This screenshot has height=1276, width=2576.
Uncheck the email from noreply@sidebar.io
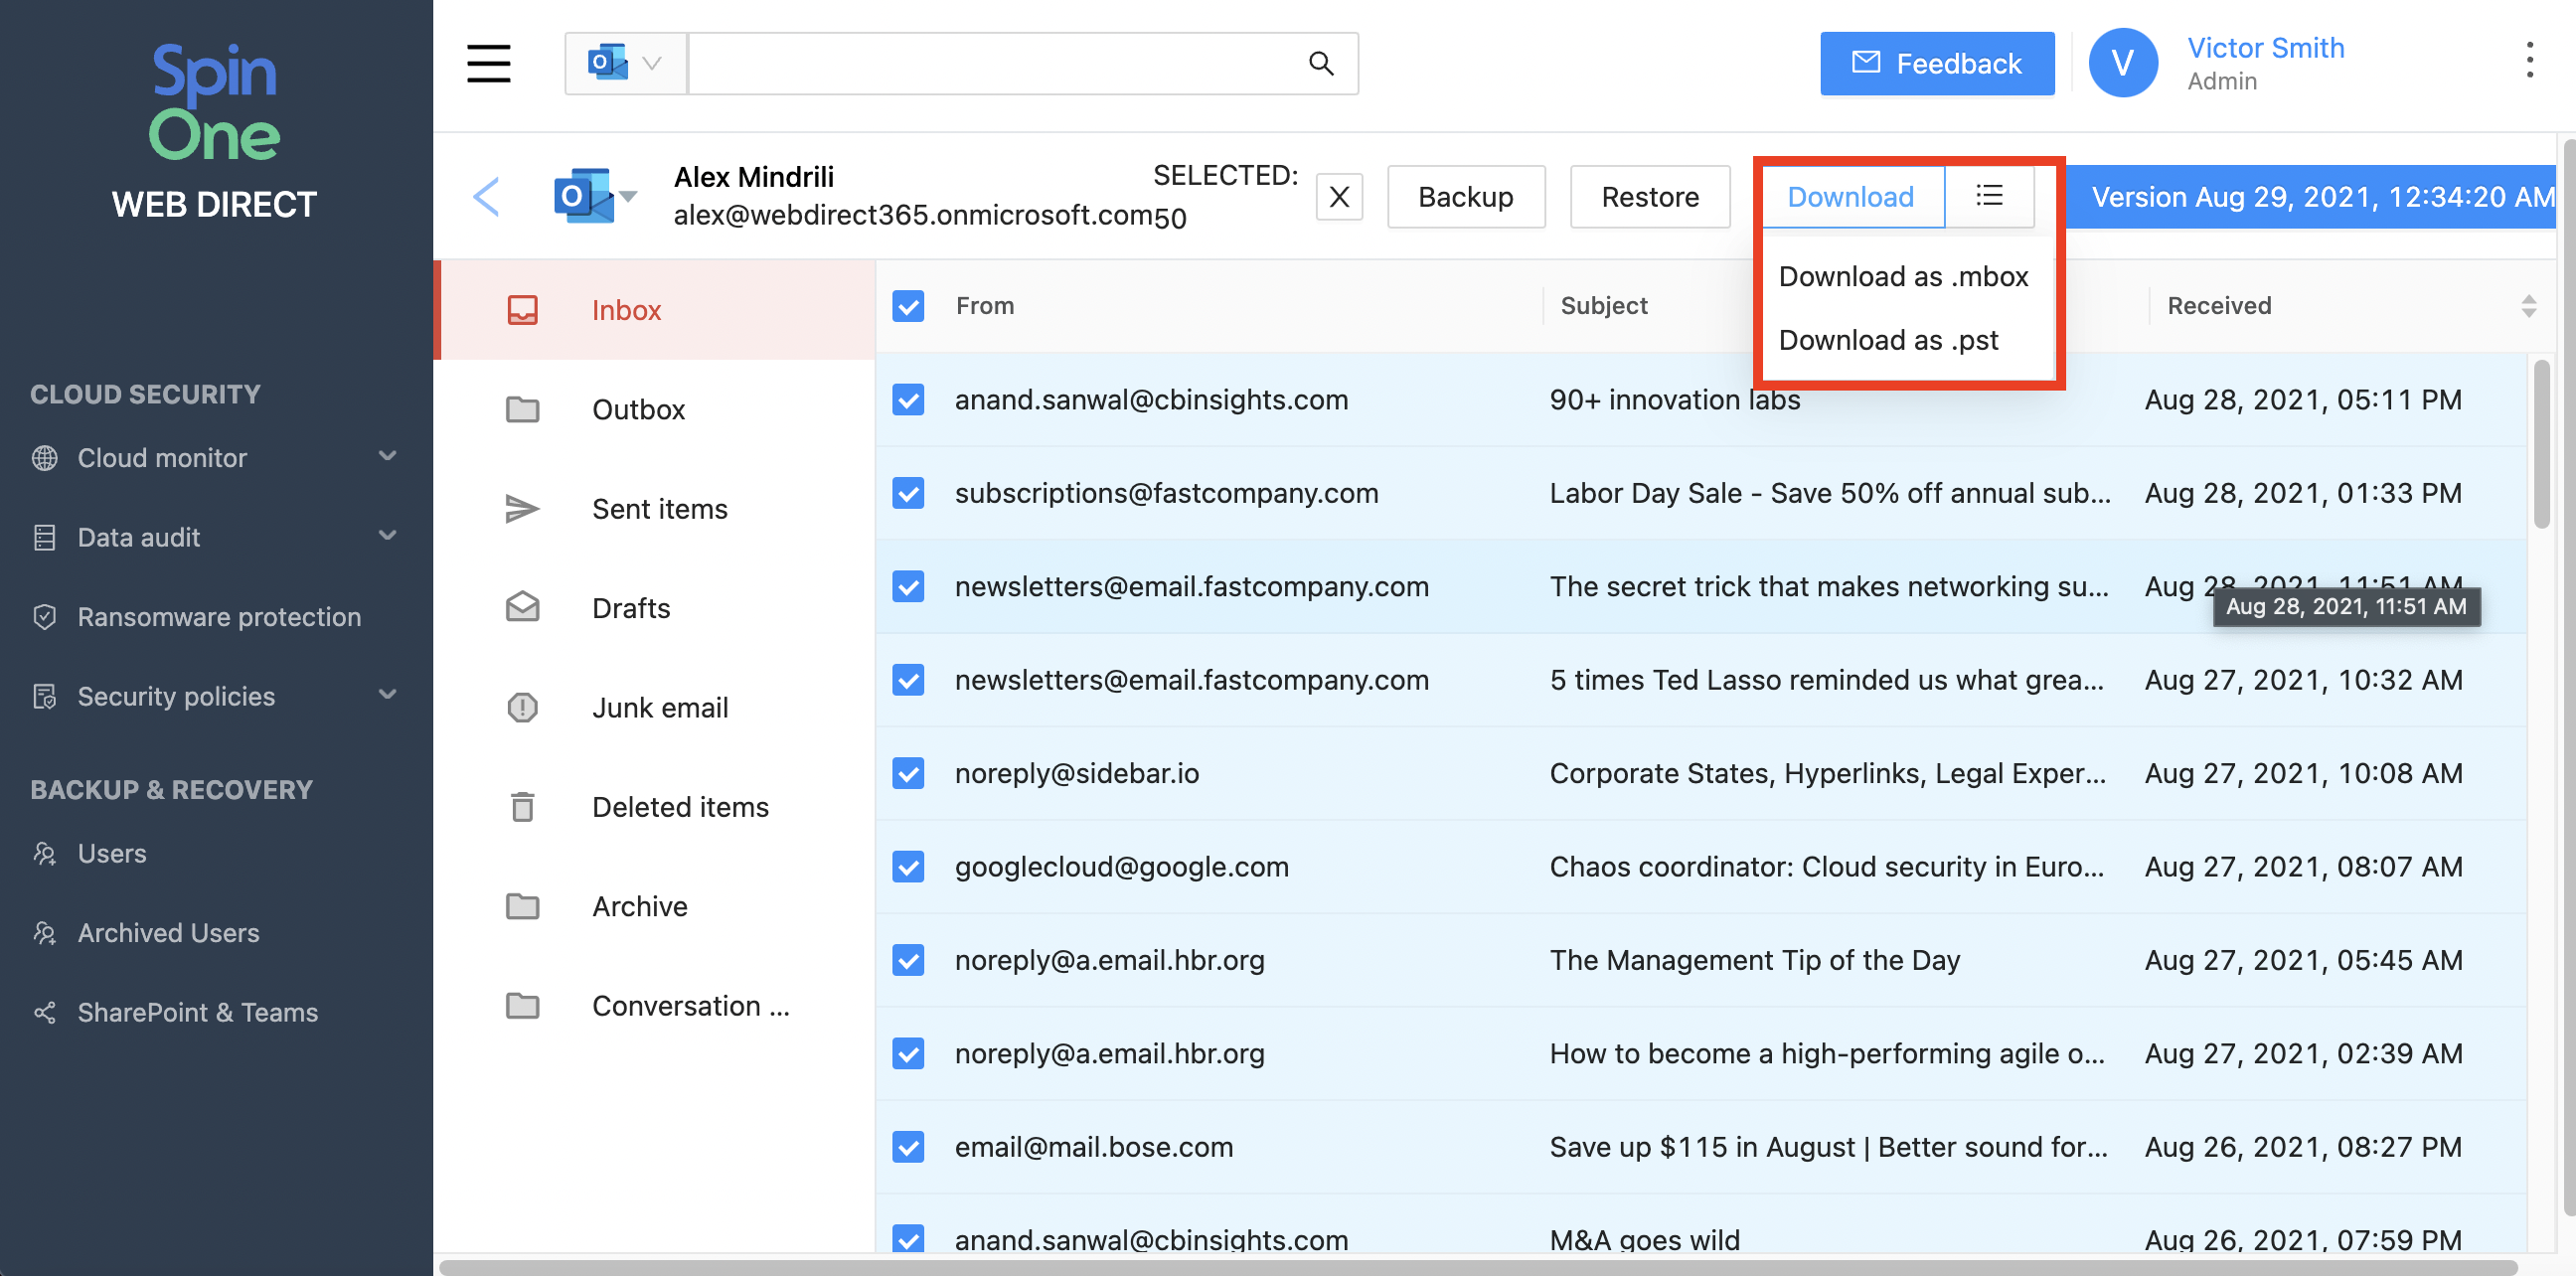(907, 773)
